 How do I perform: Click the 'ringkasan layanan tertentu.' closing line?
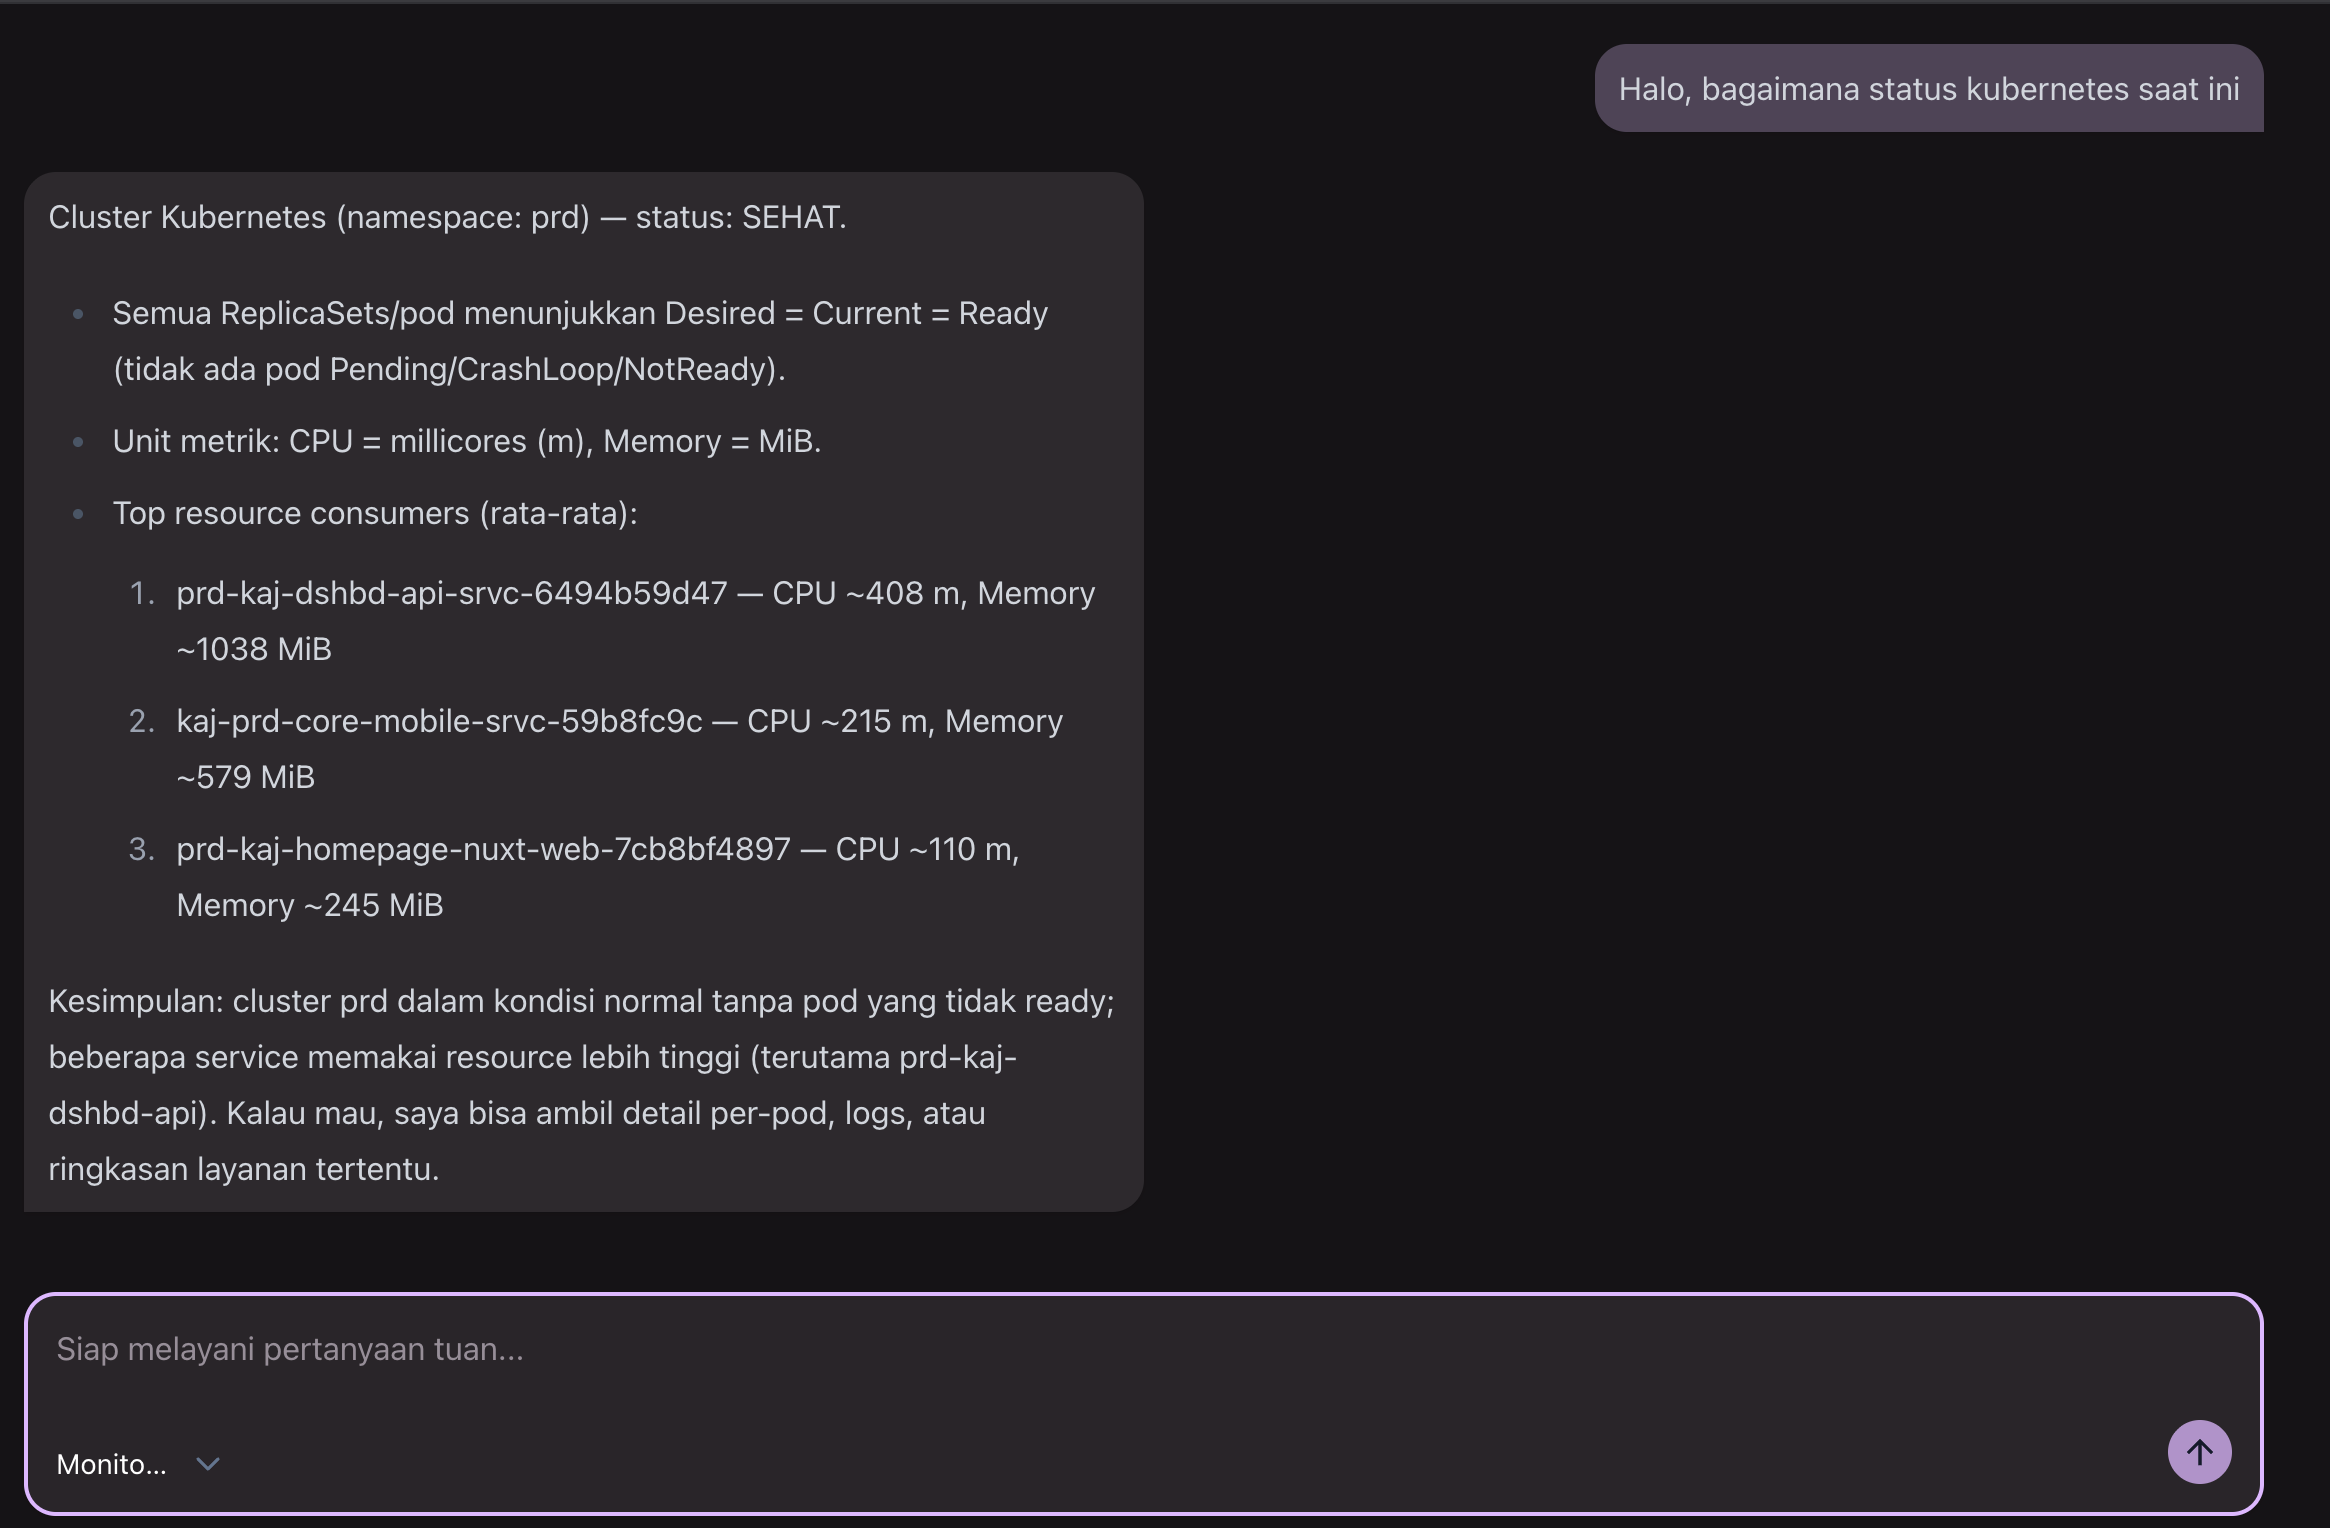244,1169
